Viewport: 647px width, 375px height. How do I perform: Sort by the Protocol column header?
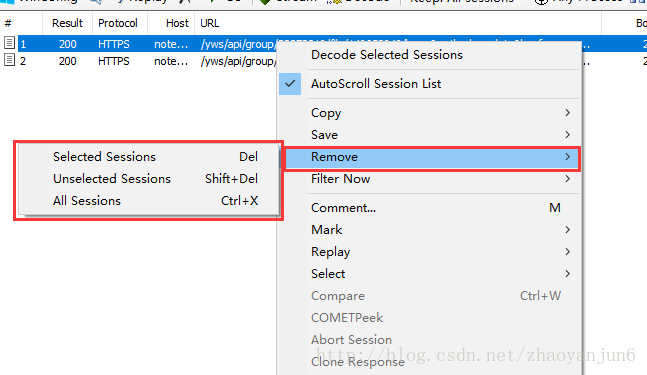120,23
